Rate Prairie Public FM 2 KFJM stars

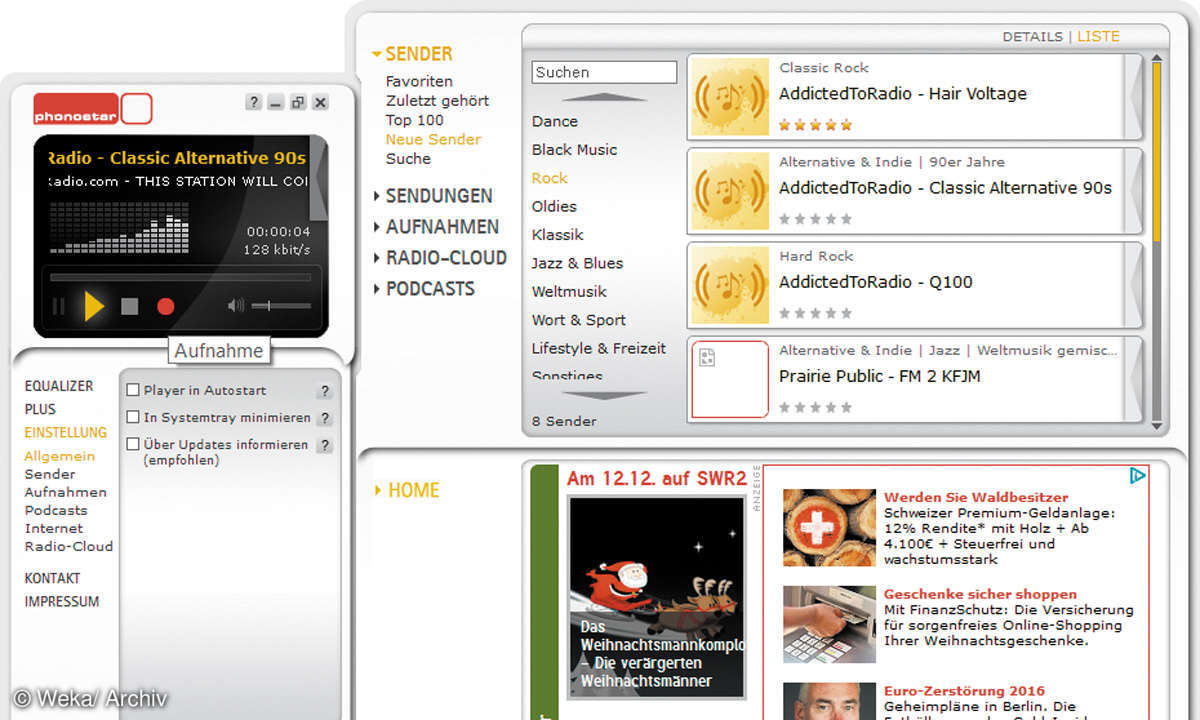815,407
